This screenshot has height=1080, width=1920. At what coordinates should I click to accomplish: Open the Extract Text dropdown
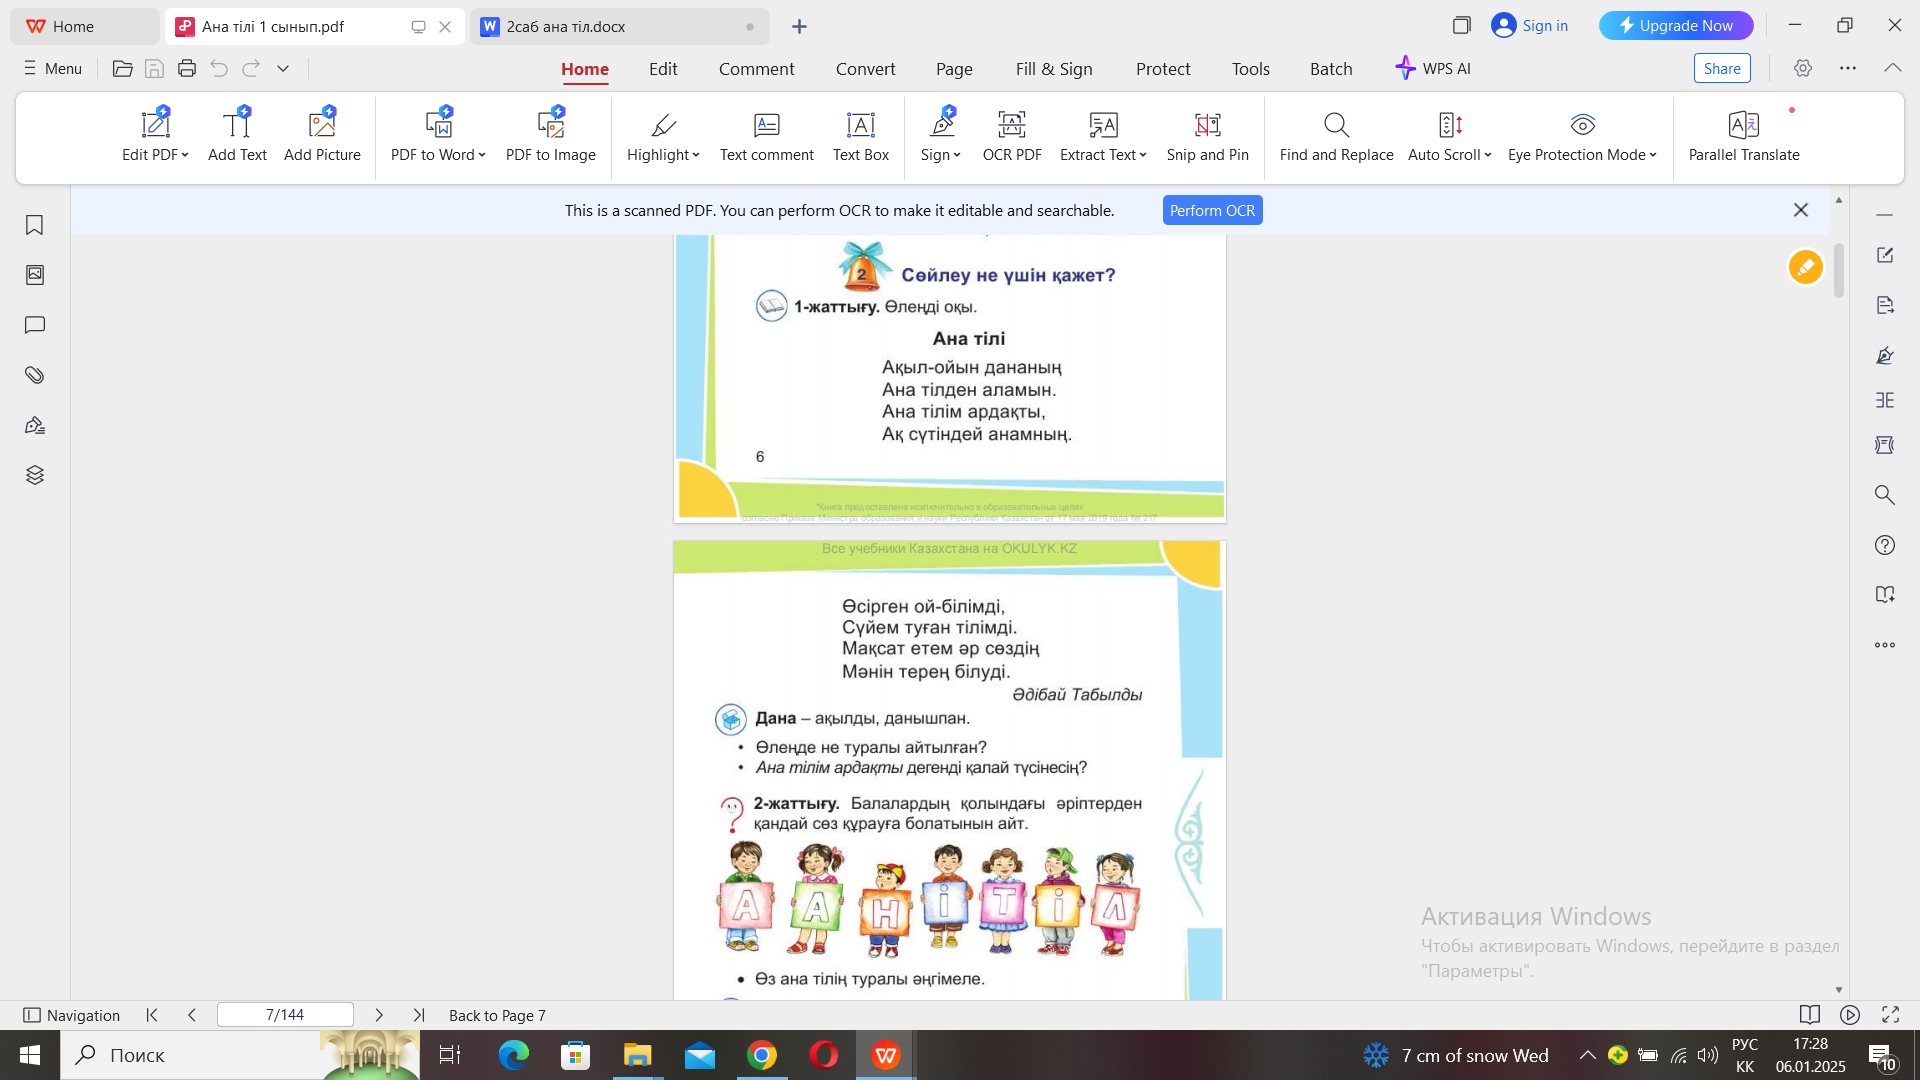click(x=1143, y=155)
